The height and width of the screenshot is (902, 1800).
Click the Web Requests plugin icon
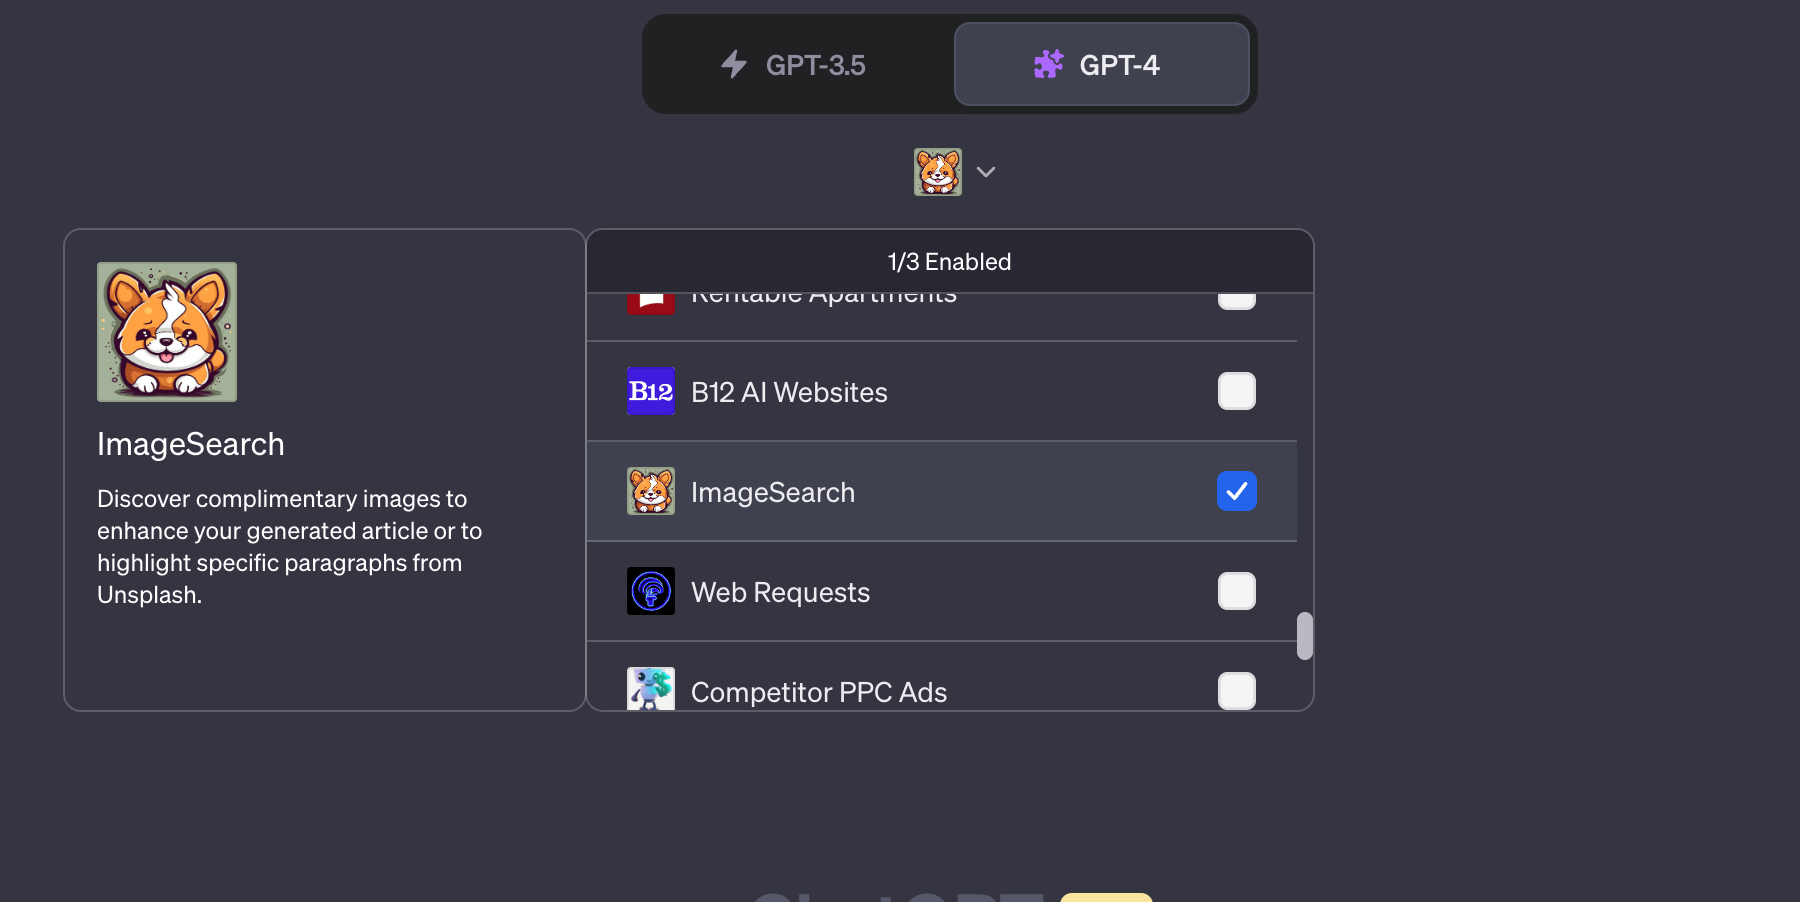651,591
